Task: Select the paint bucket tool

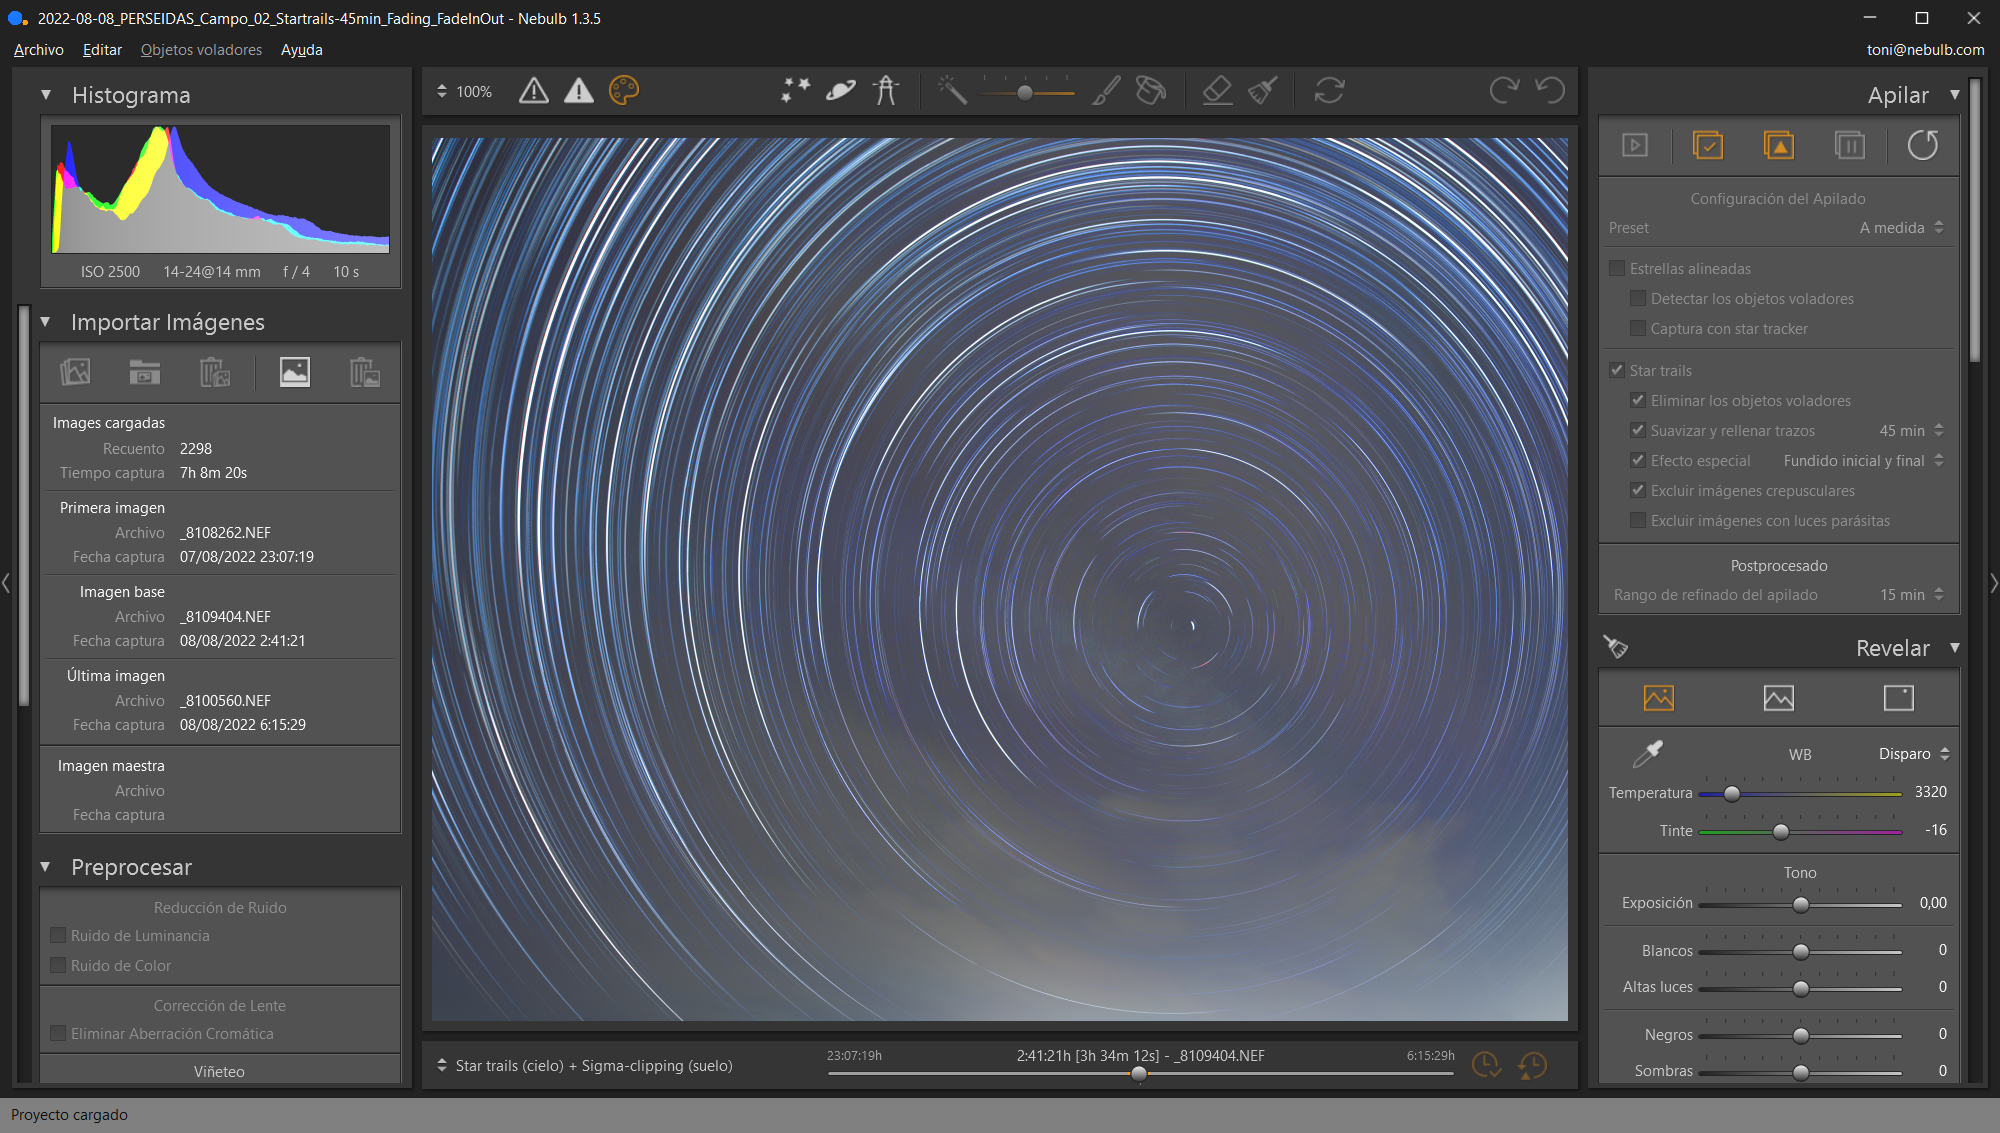Action: point(1151,91)
